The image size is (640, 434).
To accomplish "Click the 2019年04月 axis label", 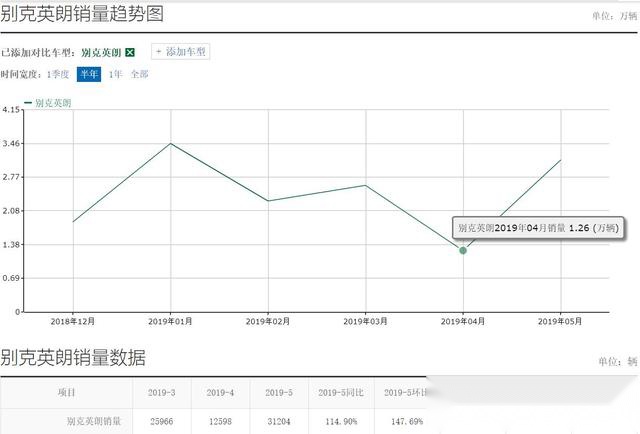I will click(x=463, y=322).
